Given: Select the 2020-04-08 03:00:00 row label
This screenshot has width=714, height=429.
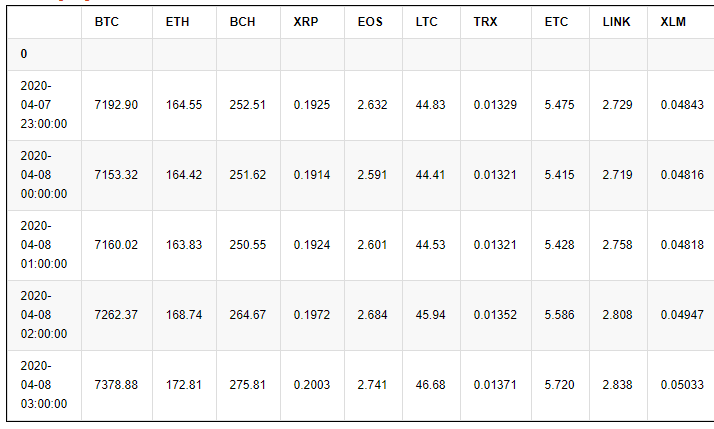Looking at the screenshot, I should tap(43, 385).
